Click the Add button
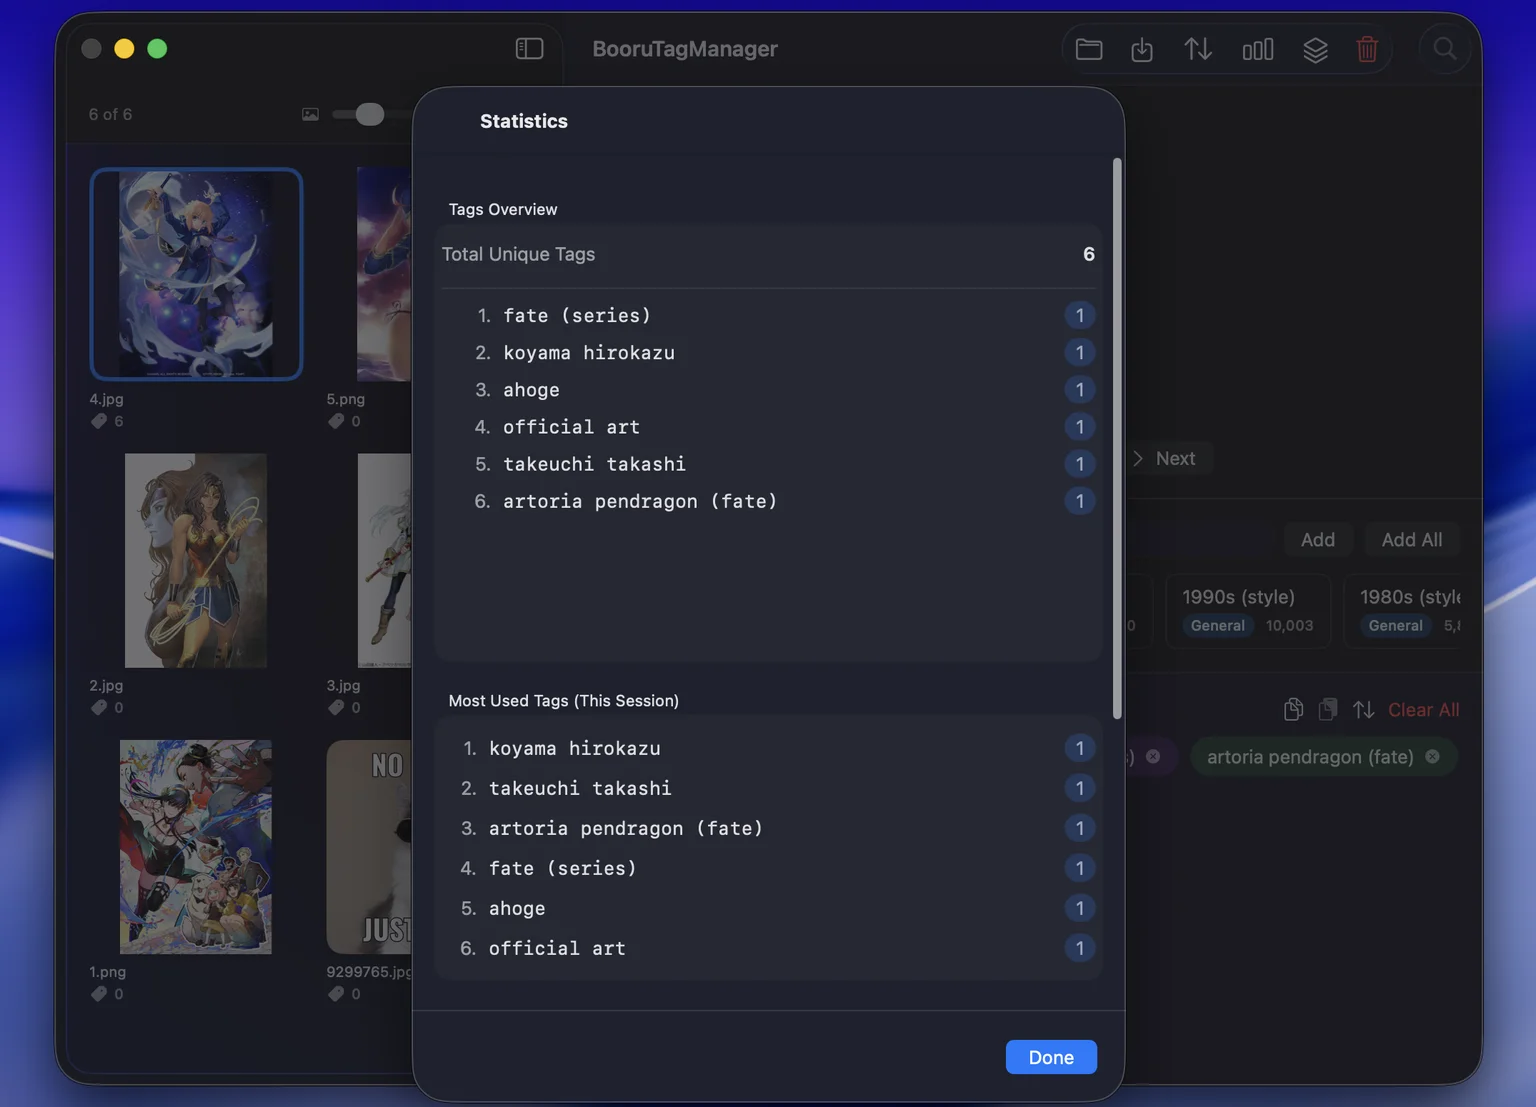This screenshot has width=1536, height=1107. pos(1317,540)
